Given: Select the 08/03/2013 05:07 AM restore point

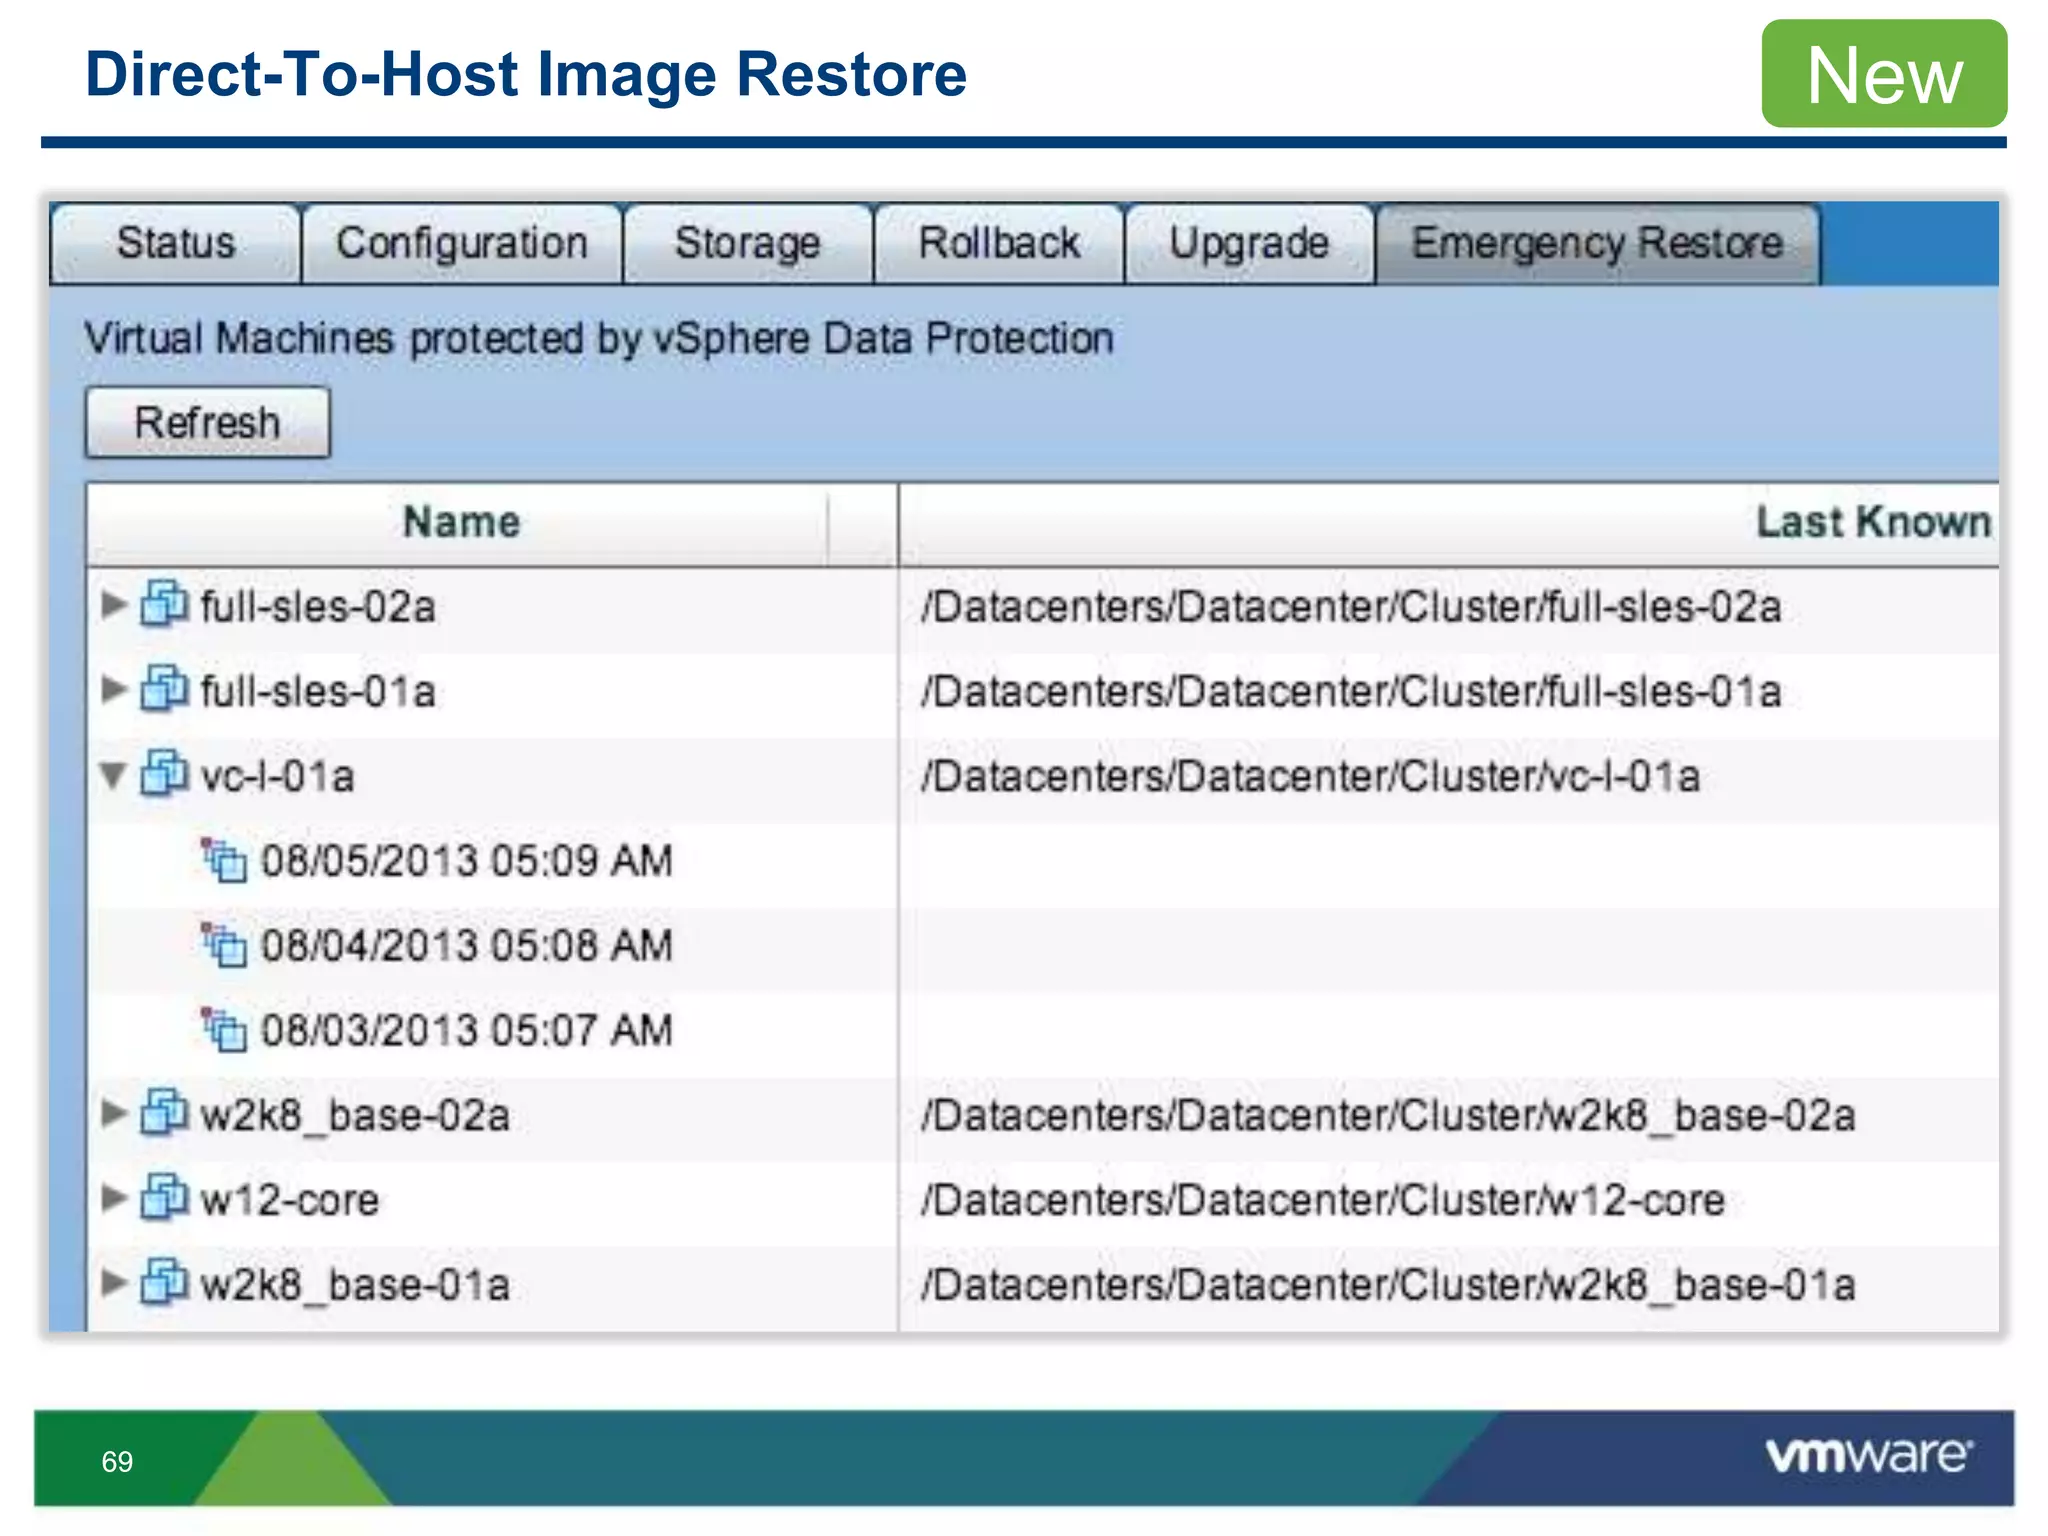Looking at the screenshot, I should 467,1031.
